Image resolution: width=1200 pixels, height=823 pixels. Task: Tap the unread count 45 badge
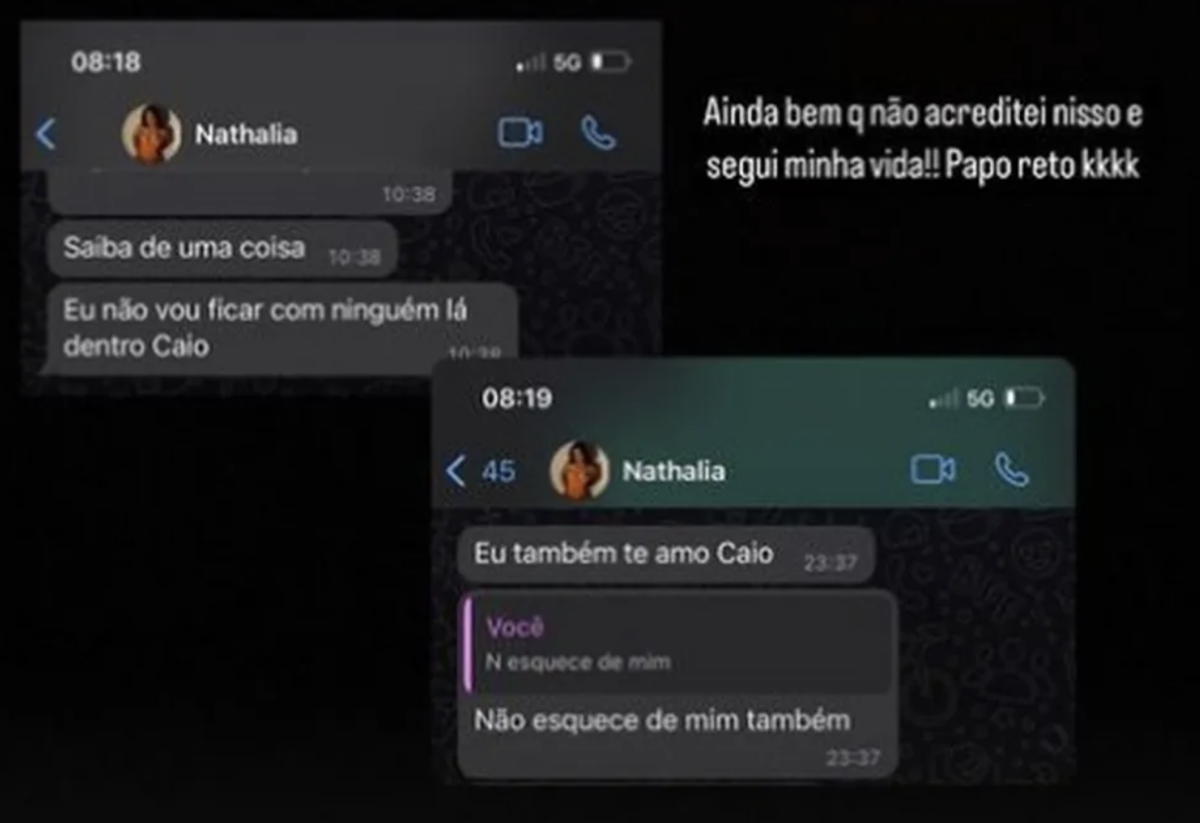pos(498,471)
